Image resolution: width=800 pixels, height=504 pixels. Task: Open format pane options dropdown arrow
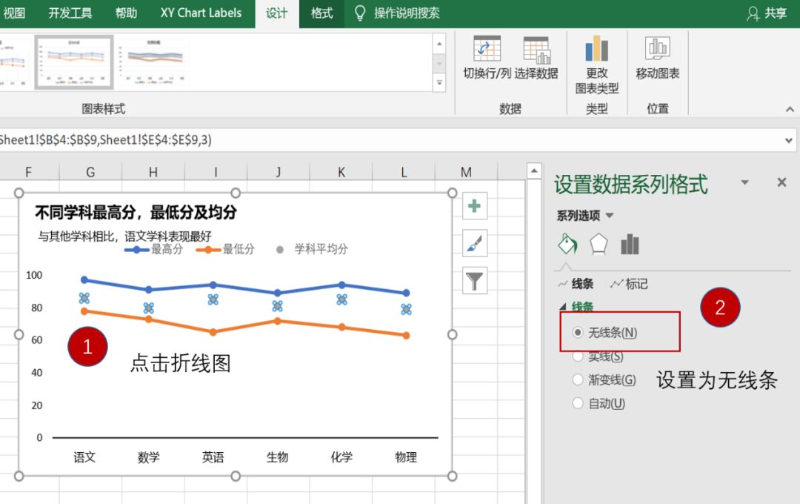click(745, 182)
